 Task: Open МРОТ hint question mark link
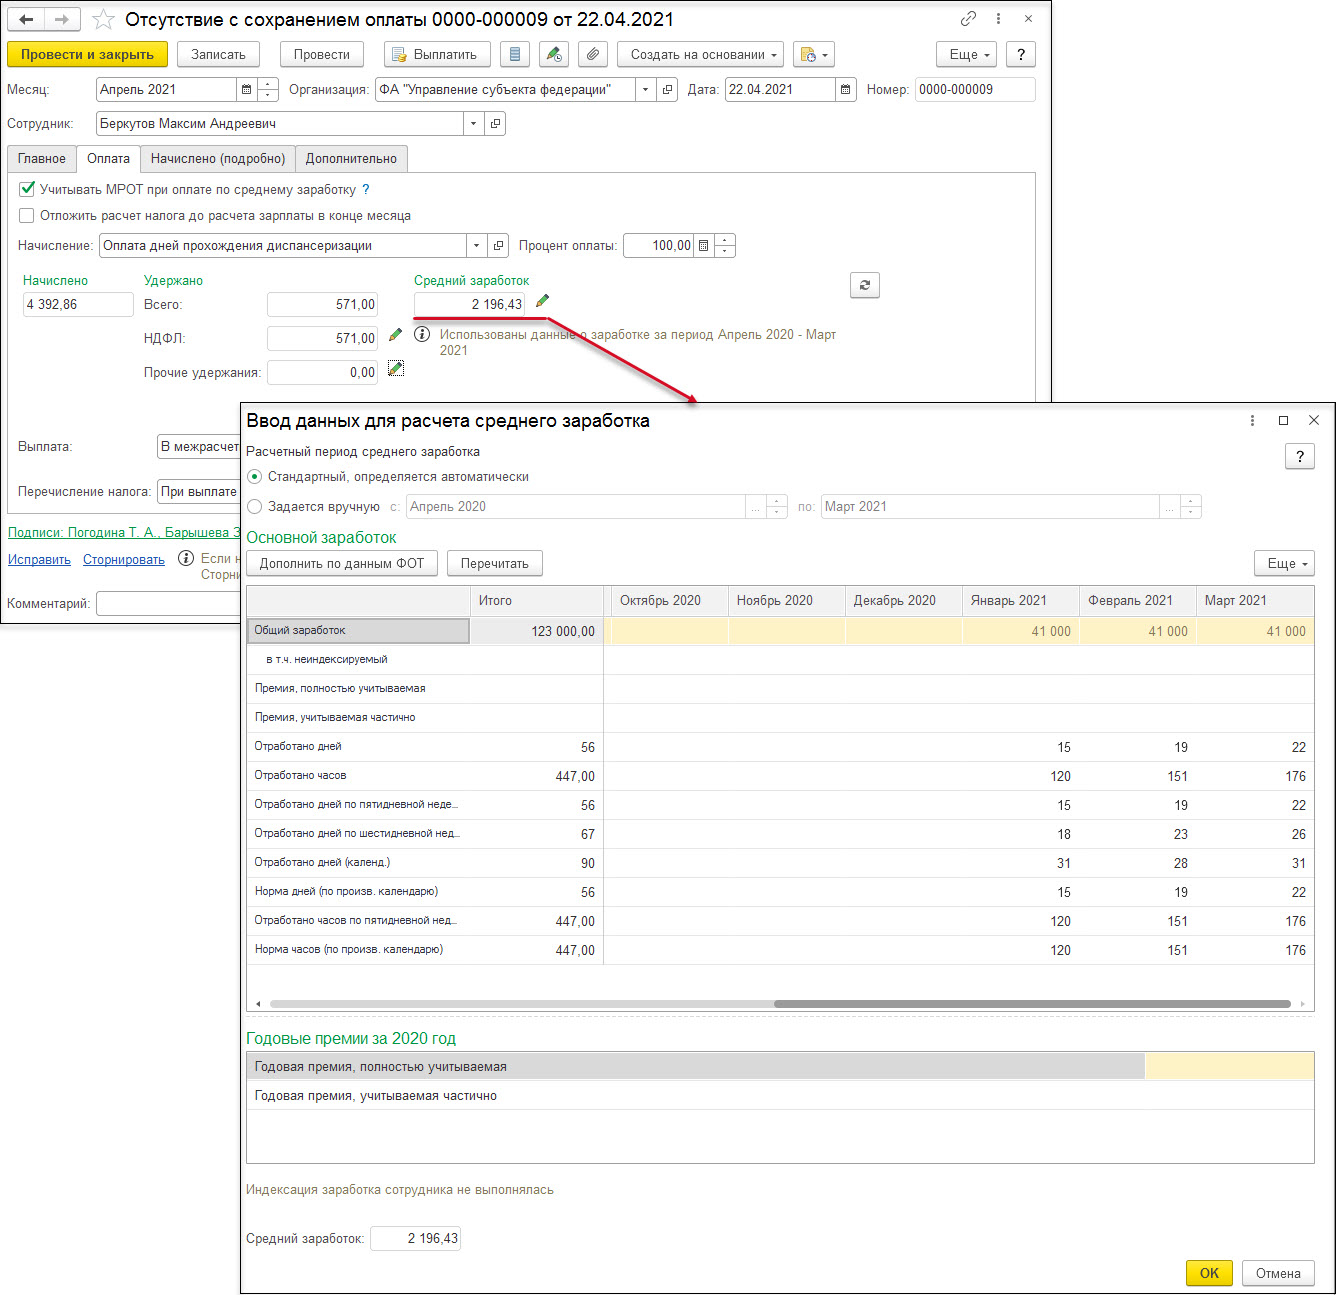[x=365, y=189]
